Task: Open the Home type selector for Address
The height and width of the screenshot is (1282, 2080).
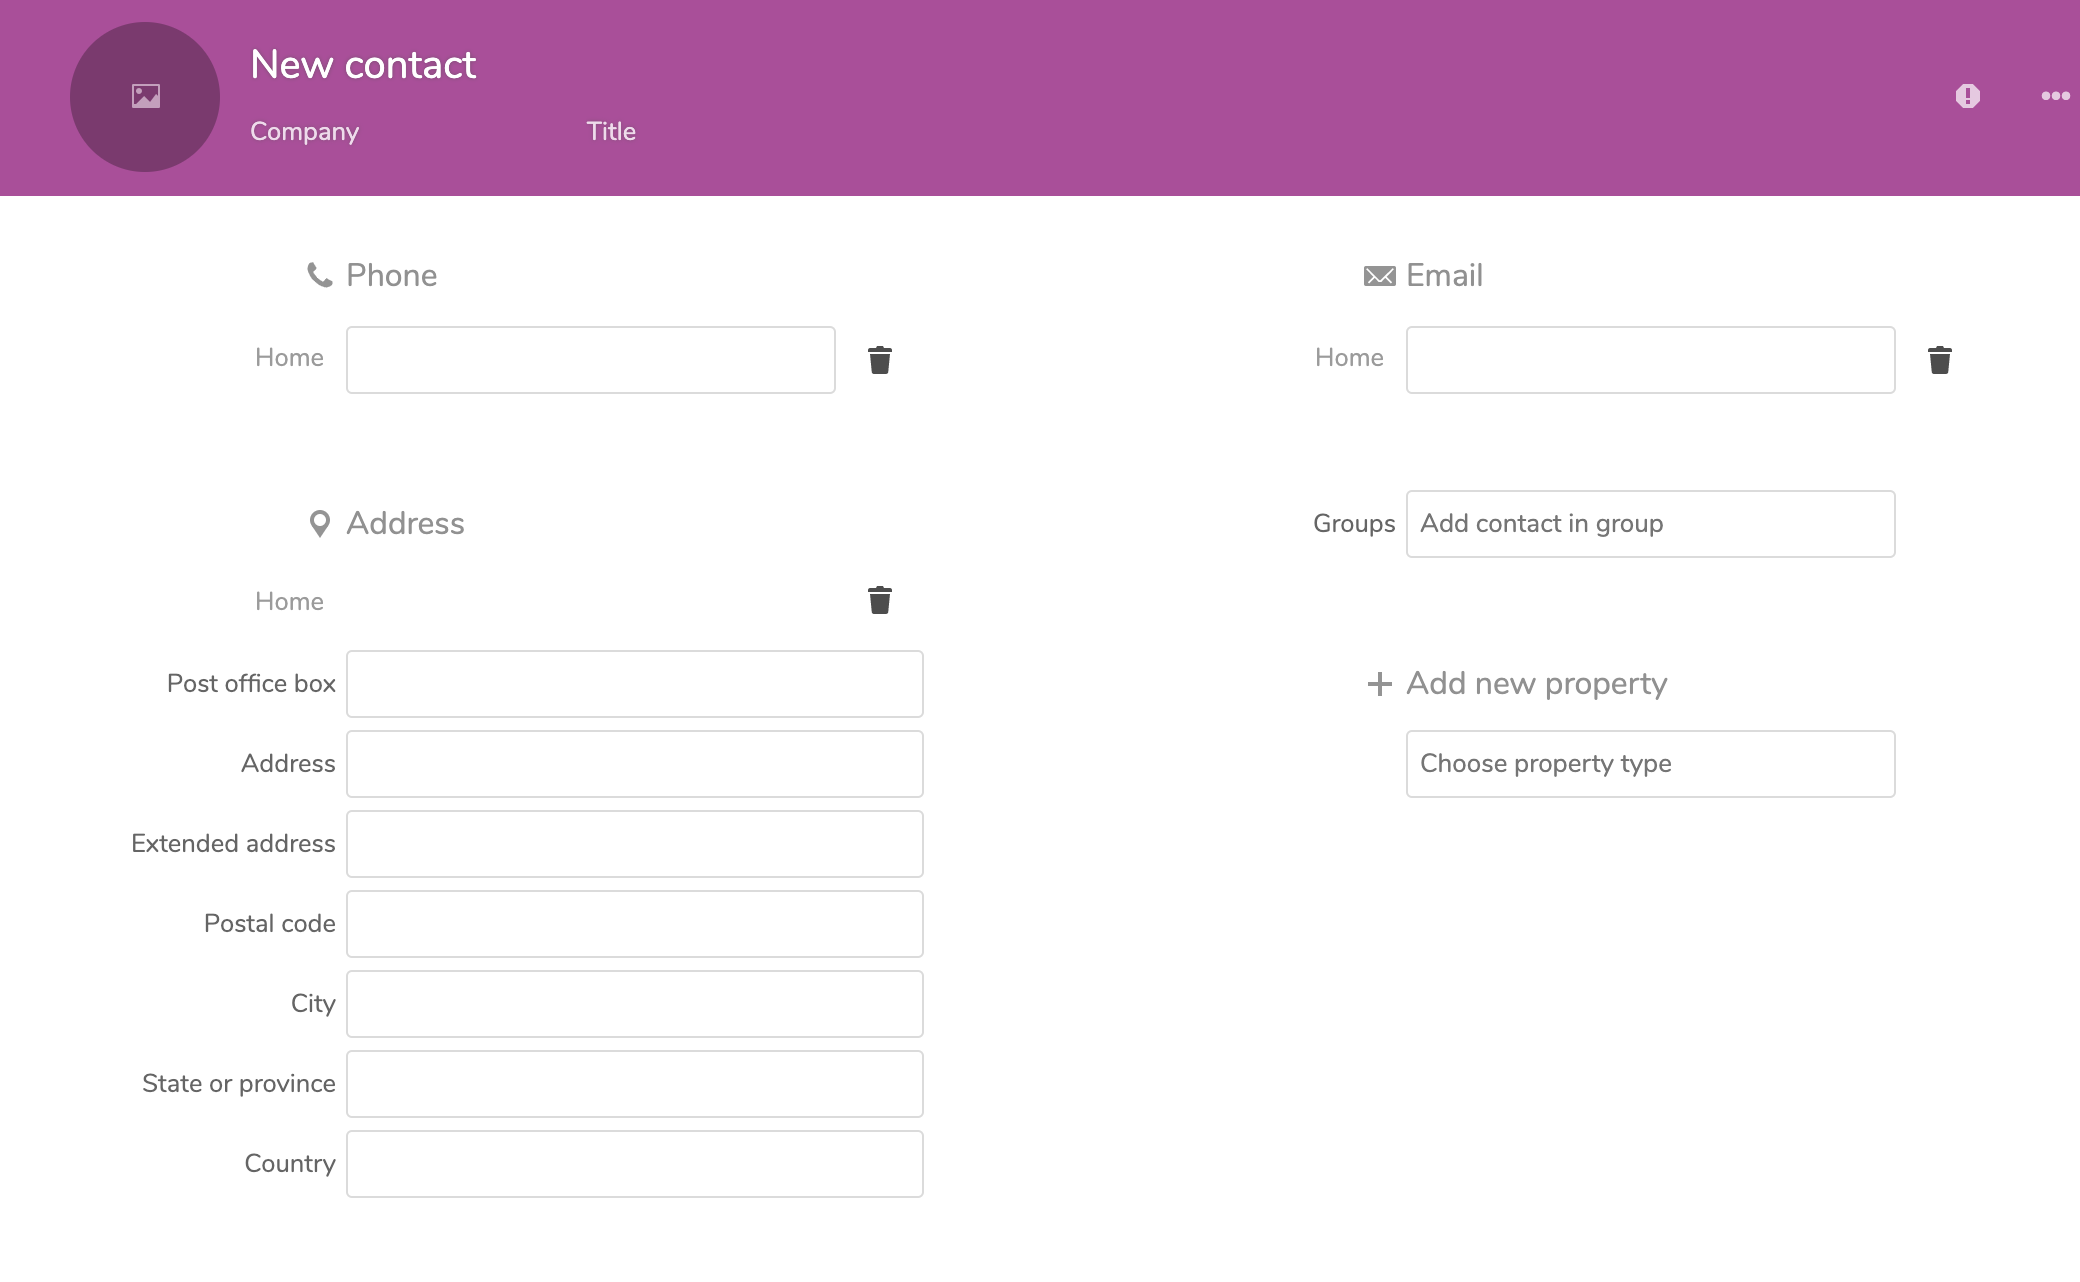Action: [289, 602]
